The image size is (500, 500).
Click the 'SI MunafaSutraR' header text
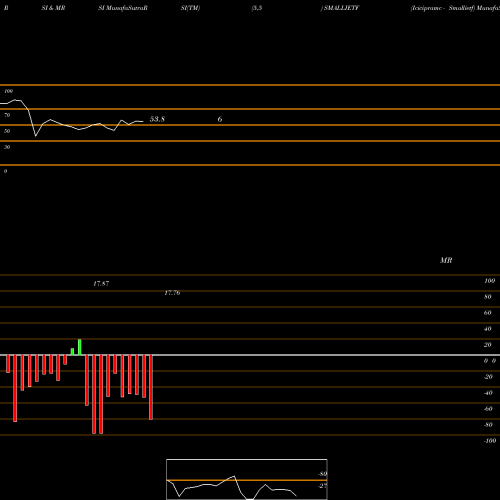pos(123,8)
